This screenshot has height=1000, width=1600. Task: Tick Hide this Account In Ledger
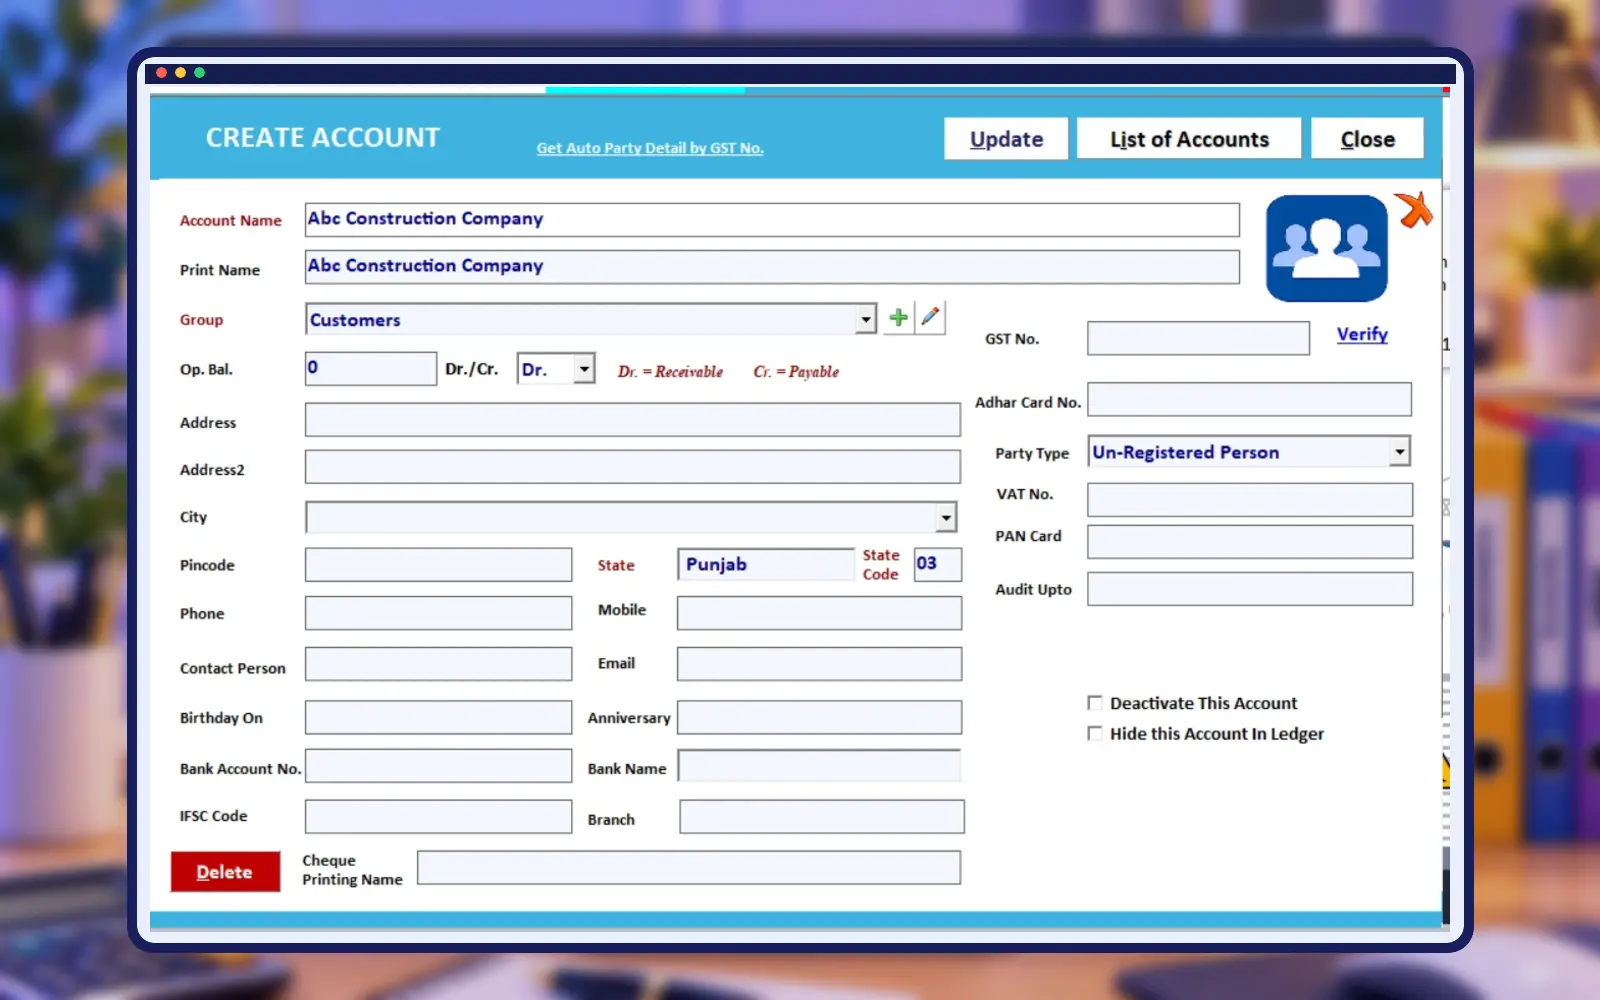coord(1095,733)
